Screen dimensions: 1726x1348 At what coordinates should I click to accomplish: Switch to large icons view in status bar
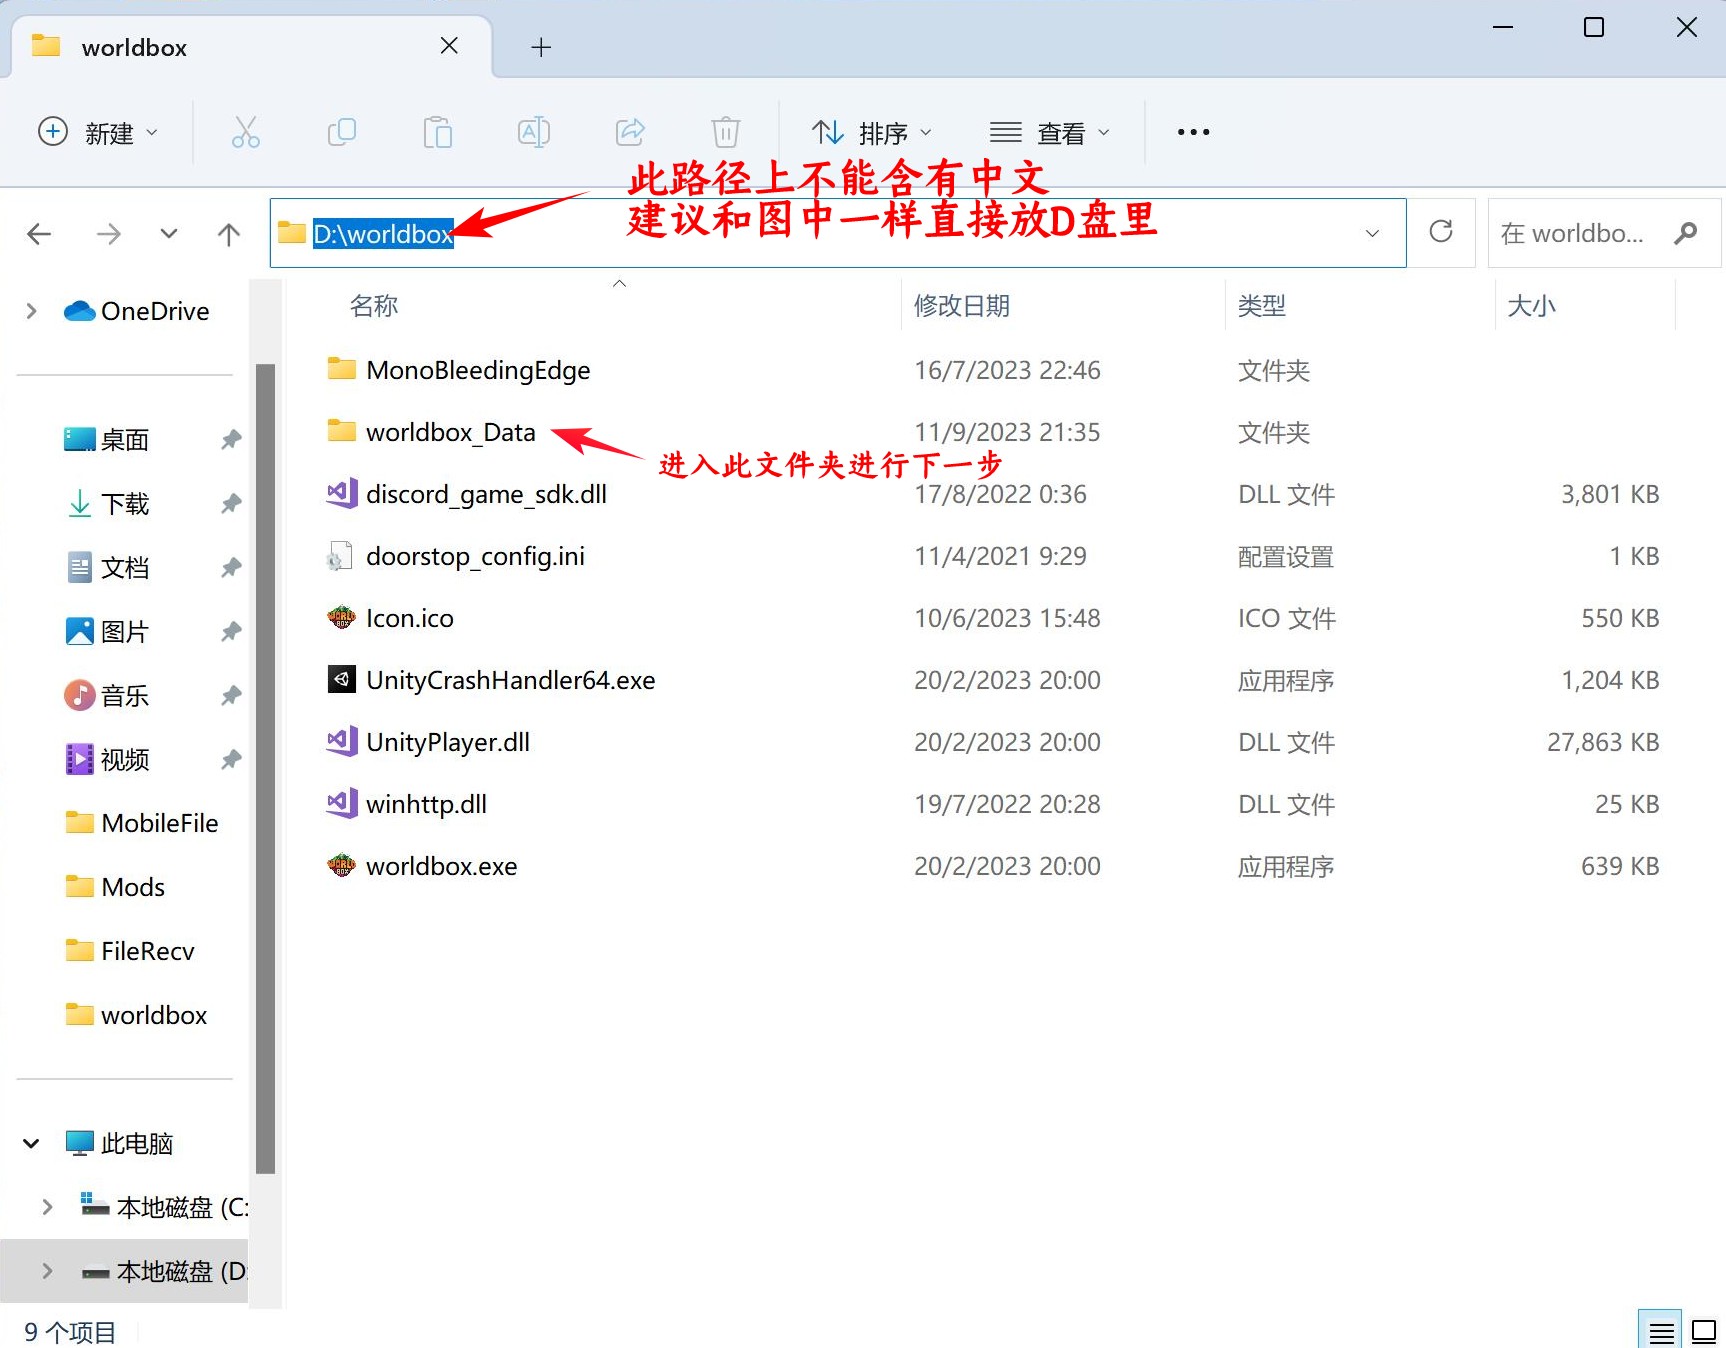click(1704, 1332)
